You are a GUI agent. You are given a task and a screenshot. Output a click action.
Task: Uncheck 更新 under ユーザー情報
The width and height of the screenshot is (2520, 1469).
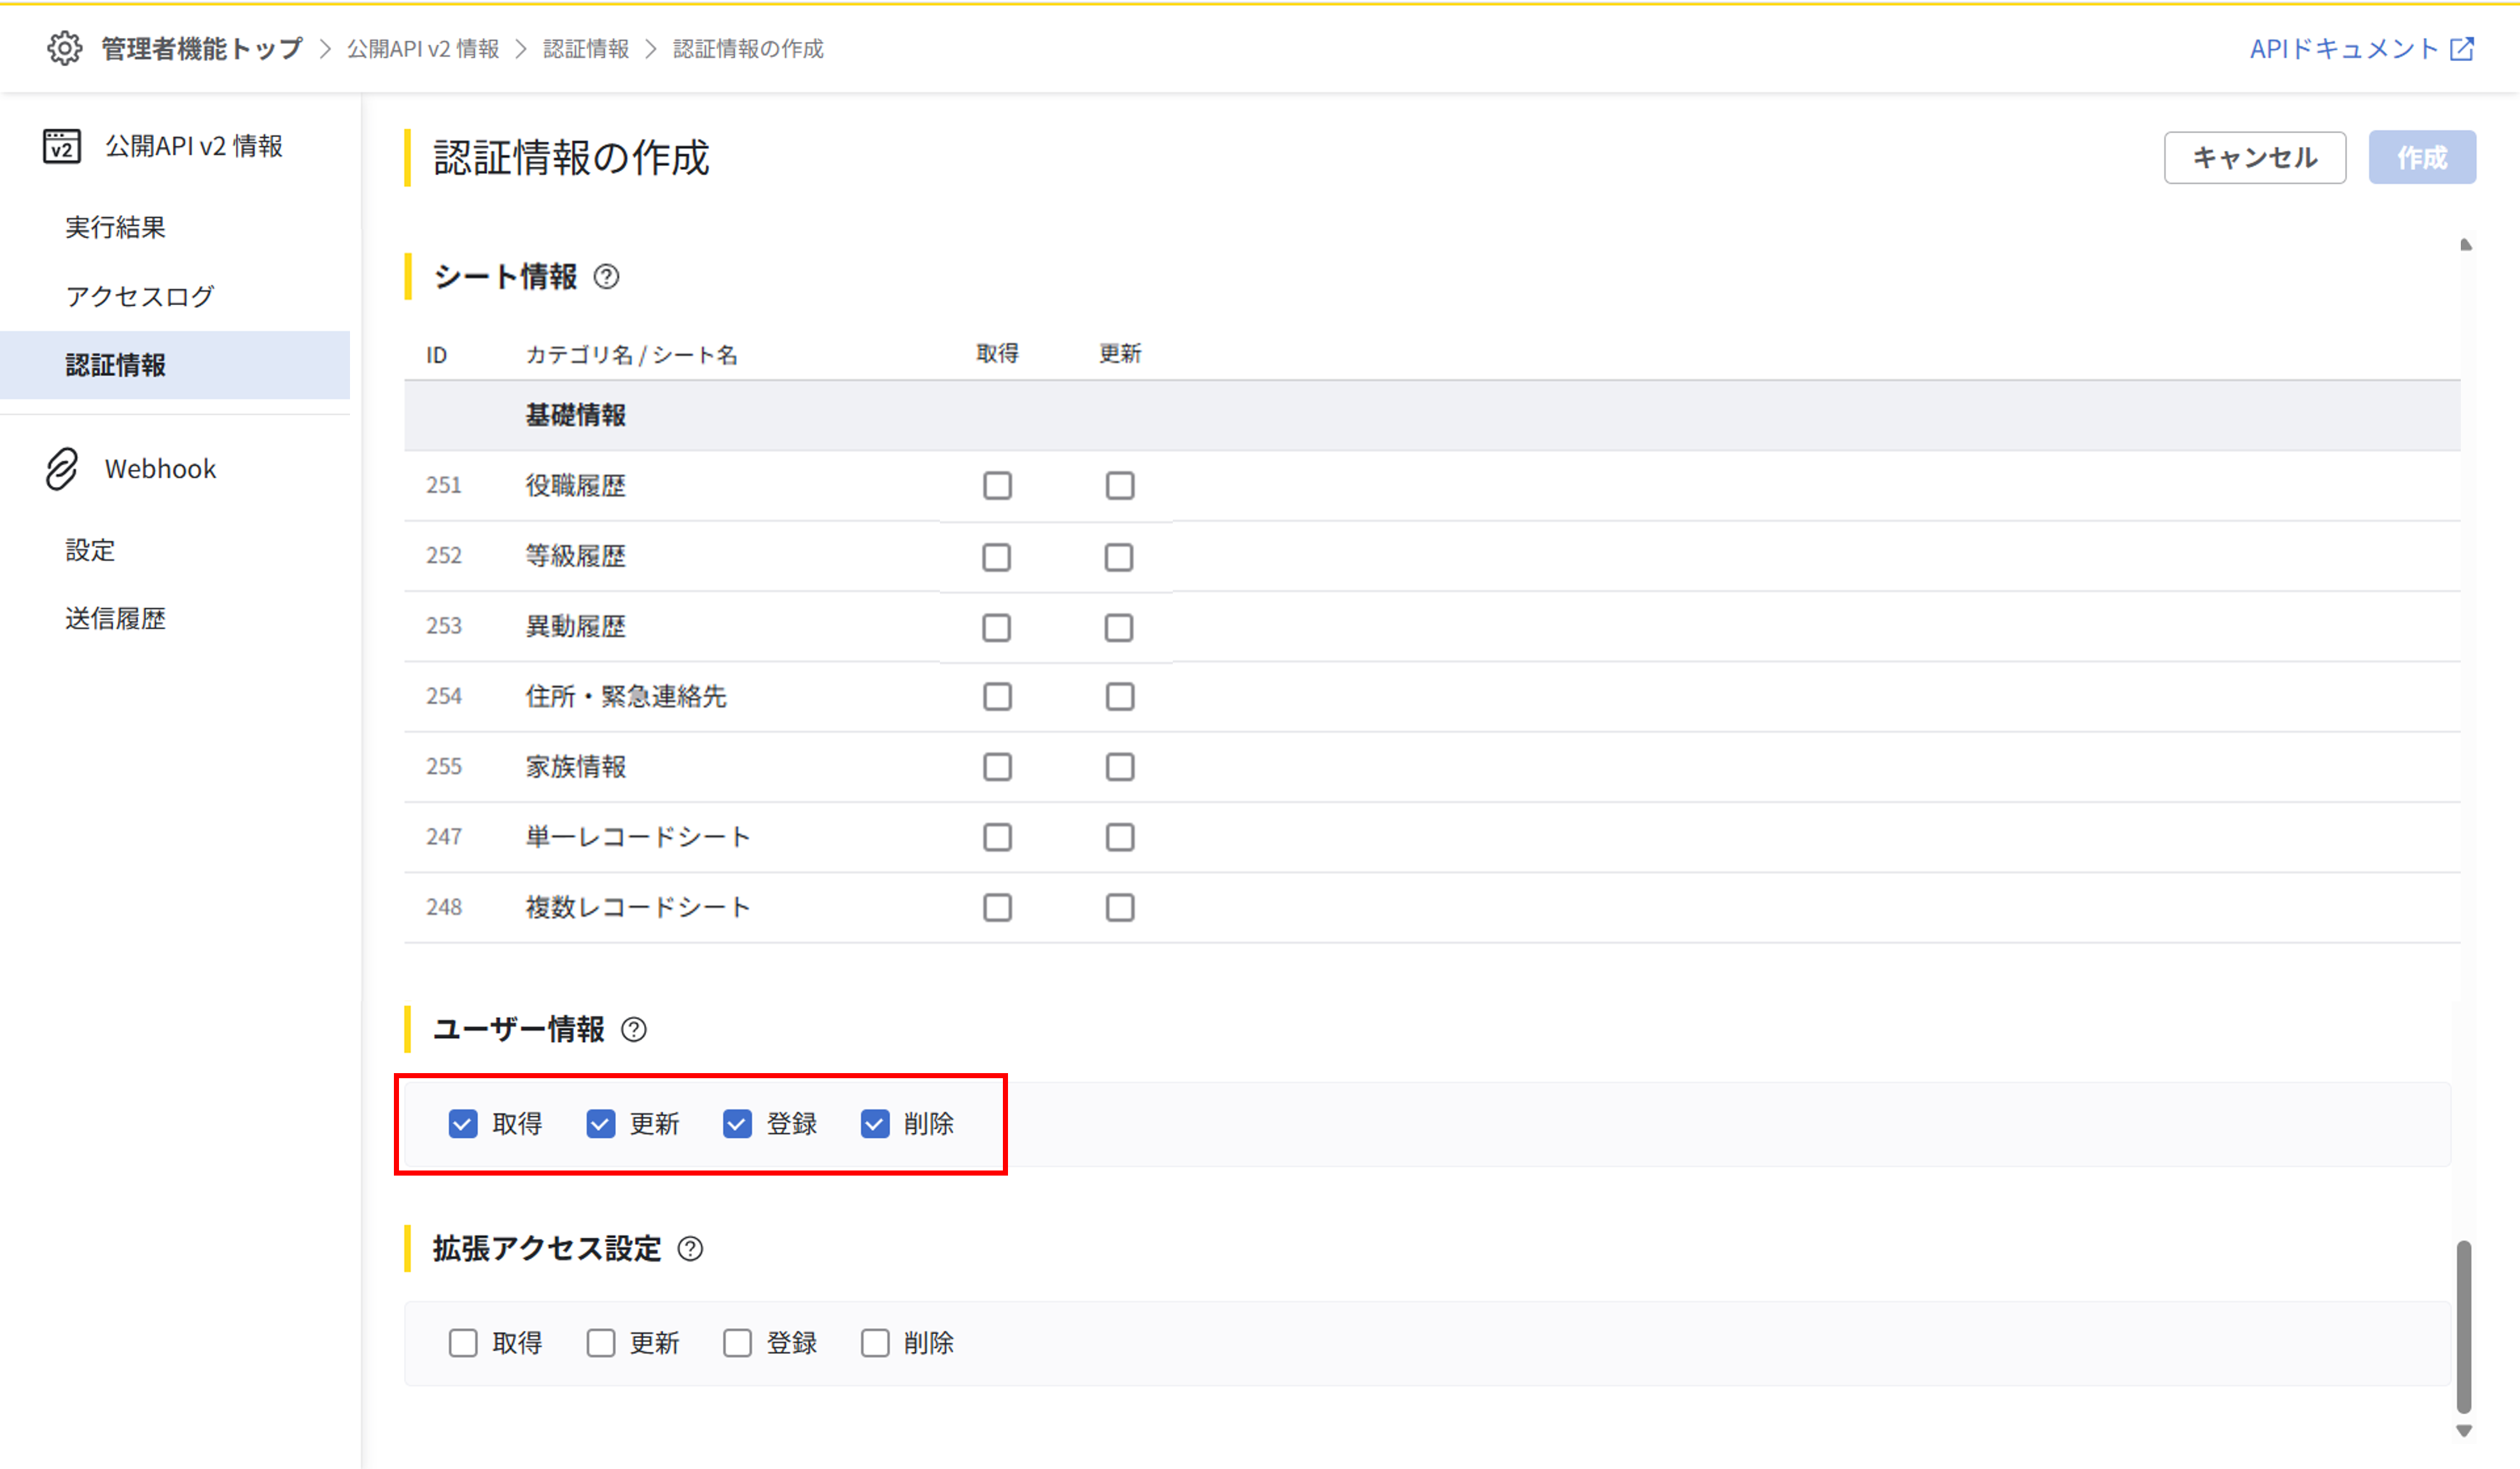coord(601,1124)
